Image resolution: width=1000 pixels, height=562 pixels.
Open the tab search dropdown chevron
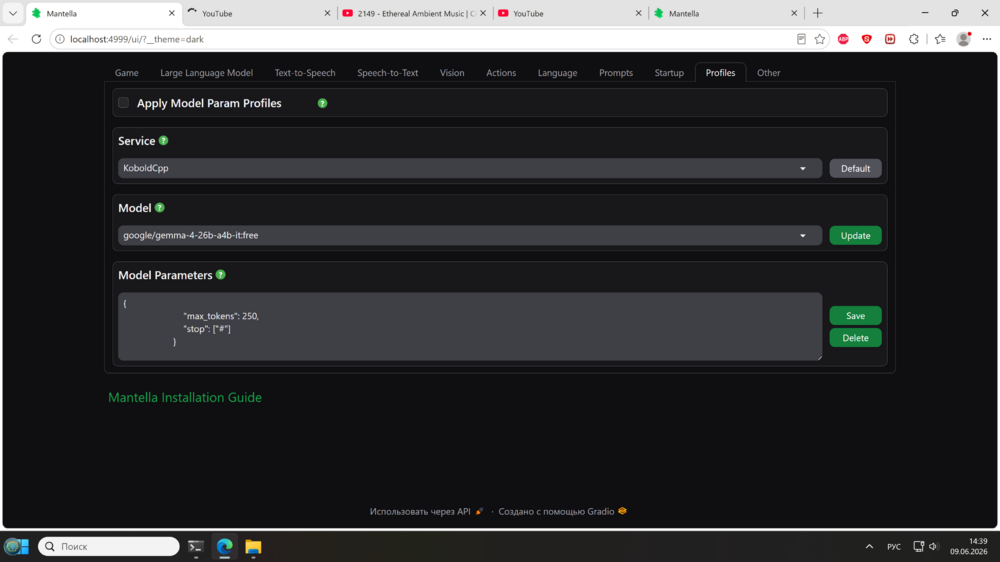coord(13,13)
